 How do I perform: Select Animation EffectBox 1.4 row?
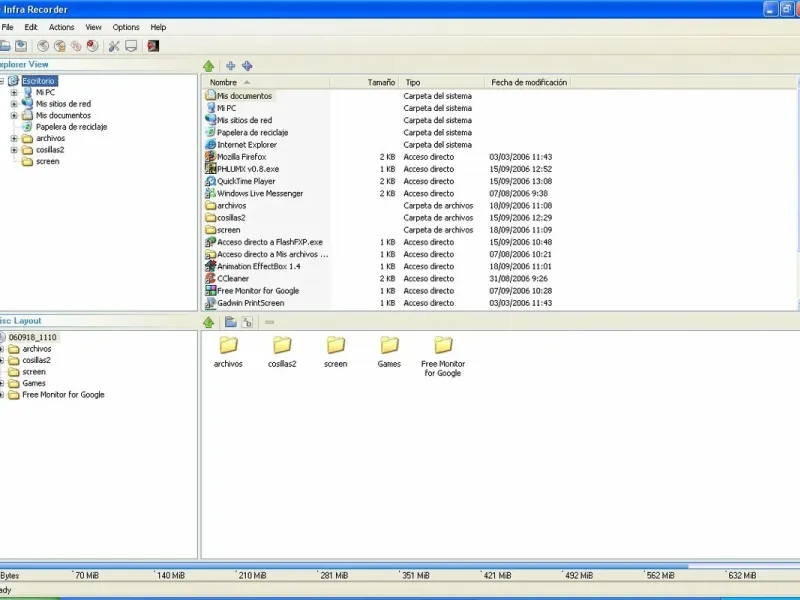pyautogui.click(x=259, y=266)
